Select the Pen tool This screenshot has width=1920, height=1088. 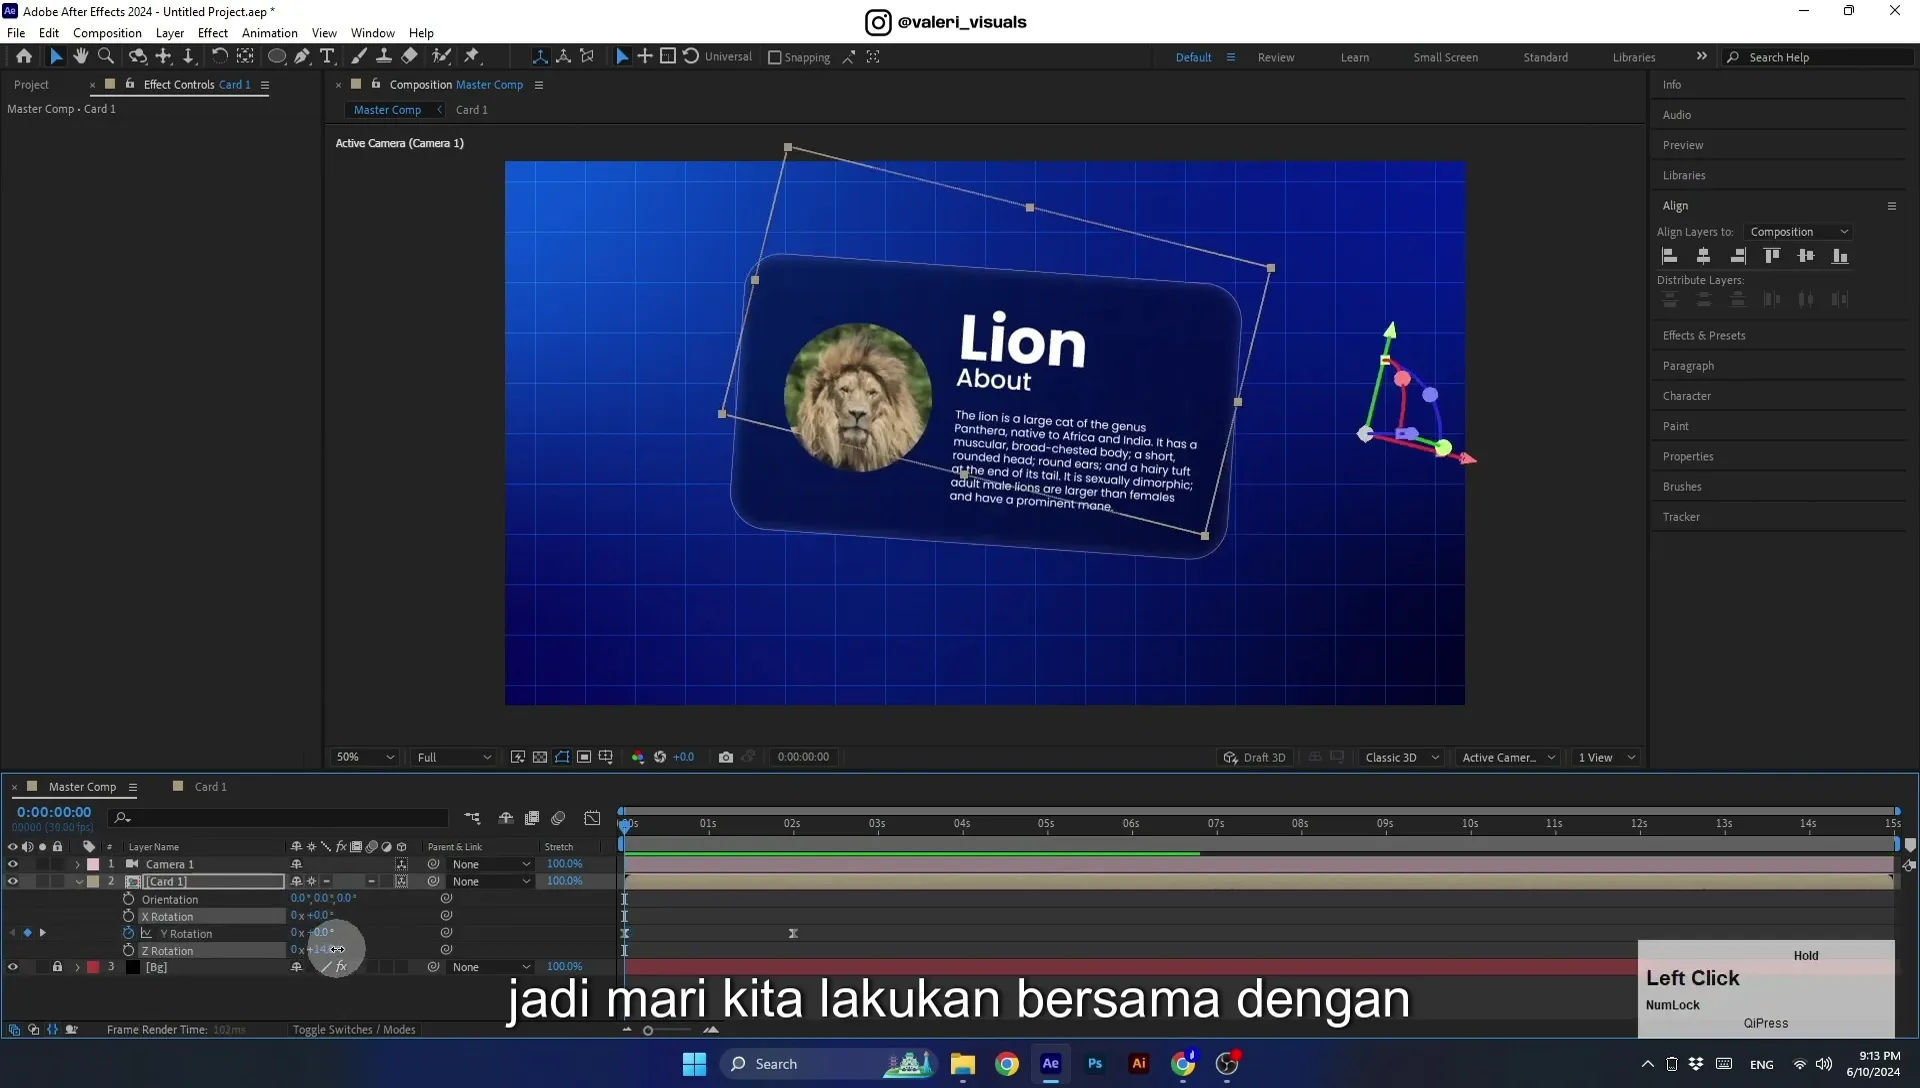click(302, 57)
